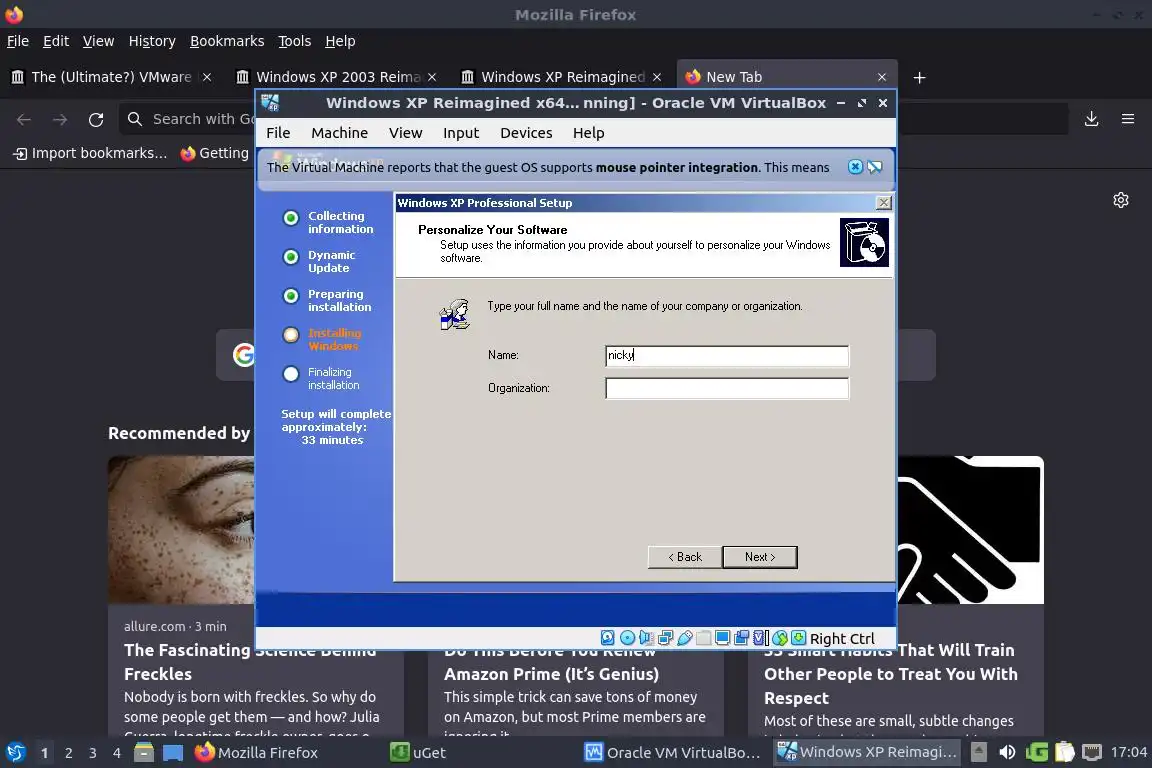Click the Back button in XP Setup

click(x=685, y=557)
